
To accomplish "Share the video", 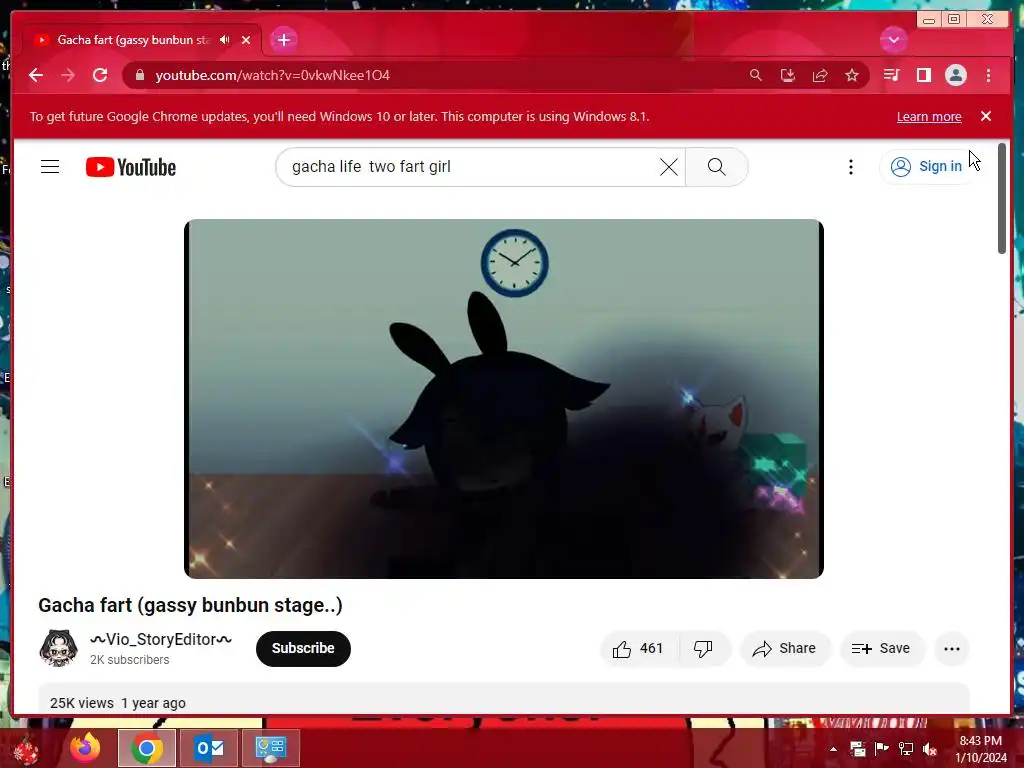I will pos(784,648).
